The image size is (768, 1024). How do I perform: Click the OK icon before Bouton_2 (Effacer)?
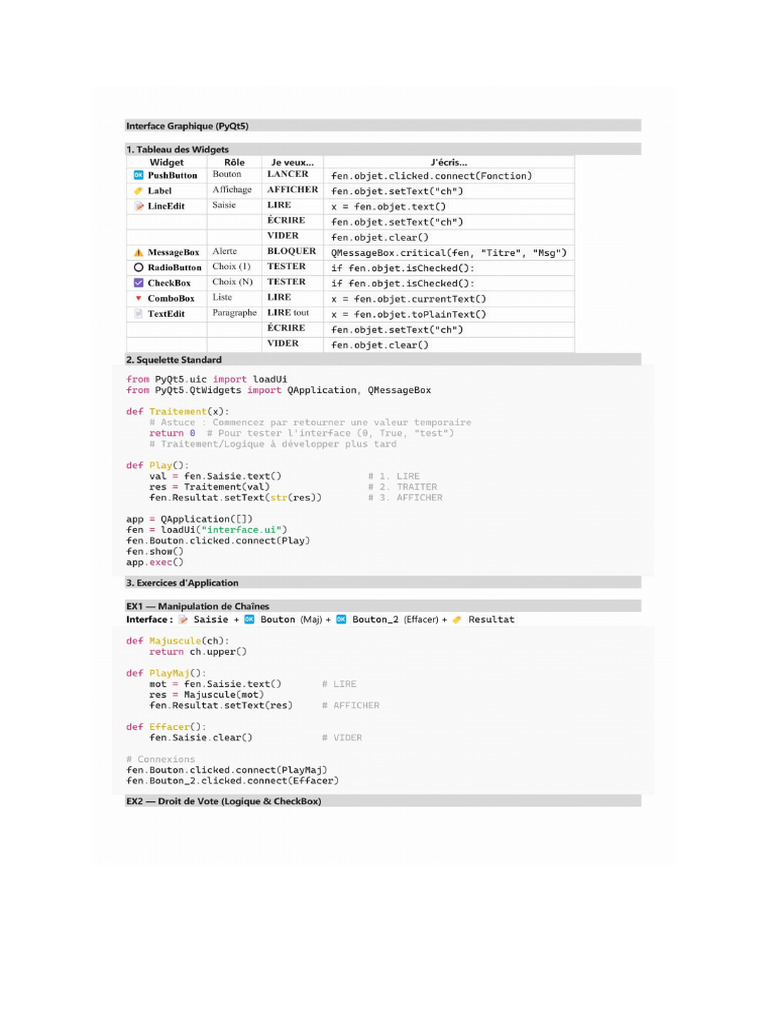coord(341,619)
